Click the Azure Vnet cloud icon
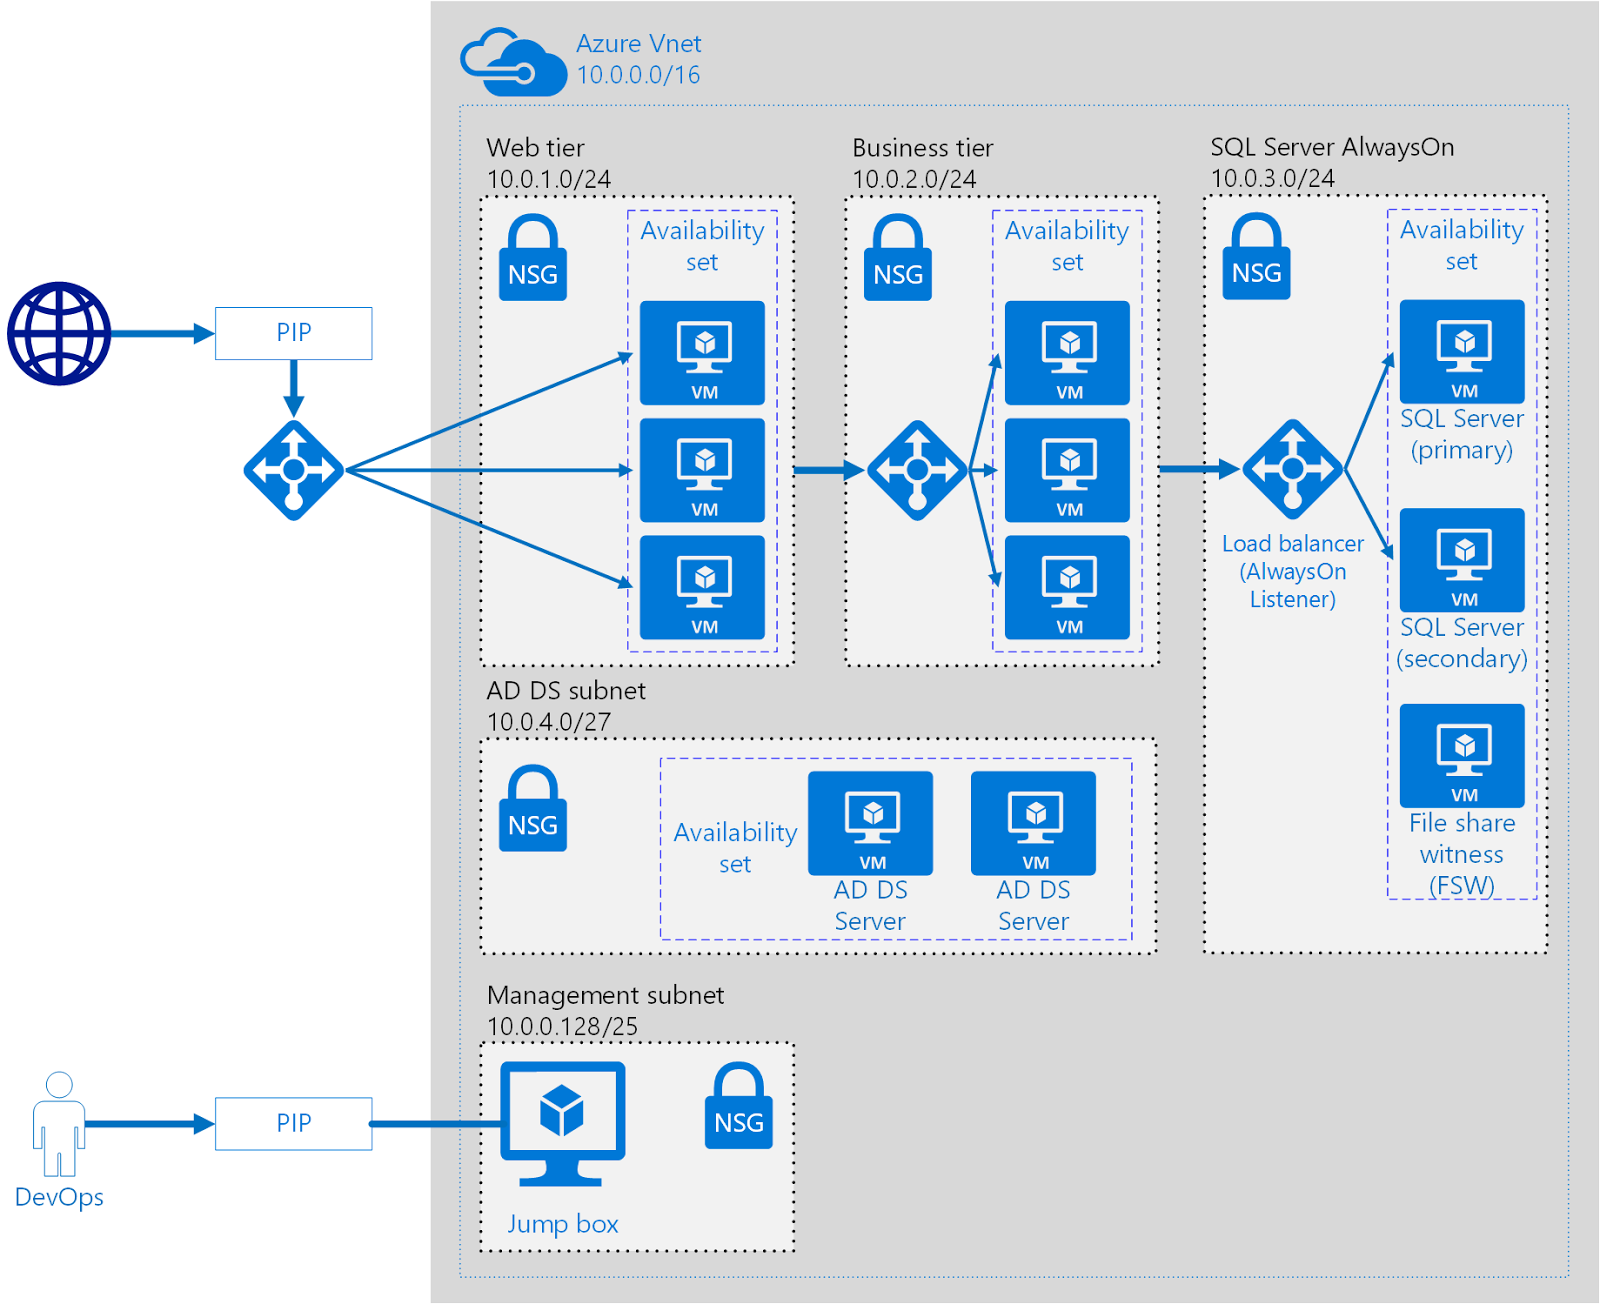This screenshot has width=1600, height=1304. [513, 62]
